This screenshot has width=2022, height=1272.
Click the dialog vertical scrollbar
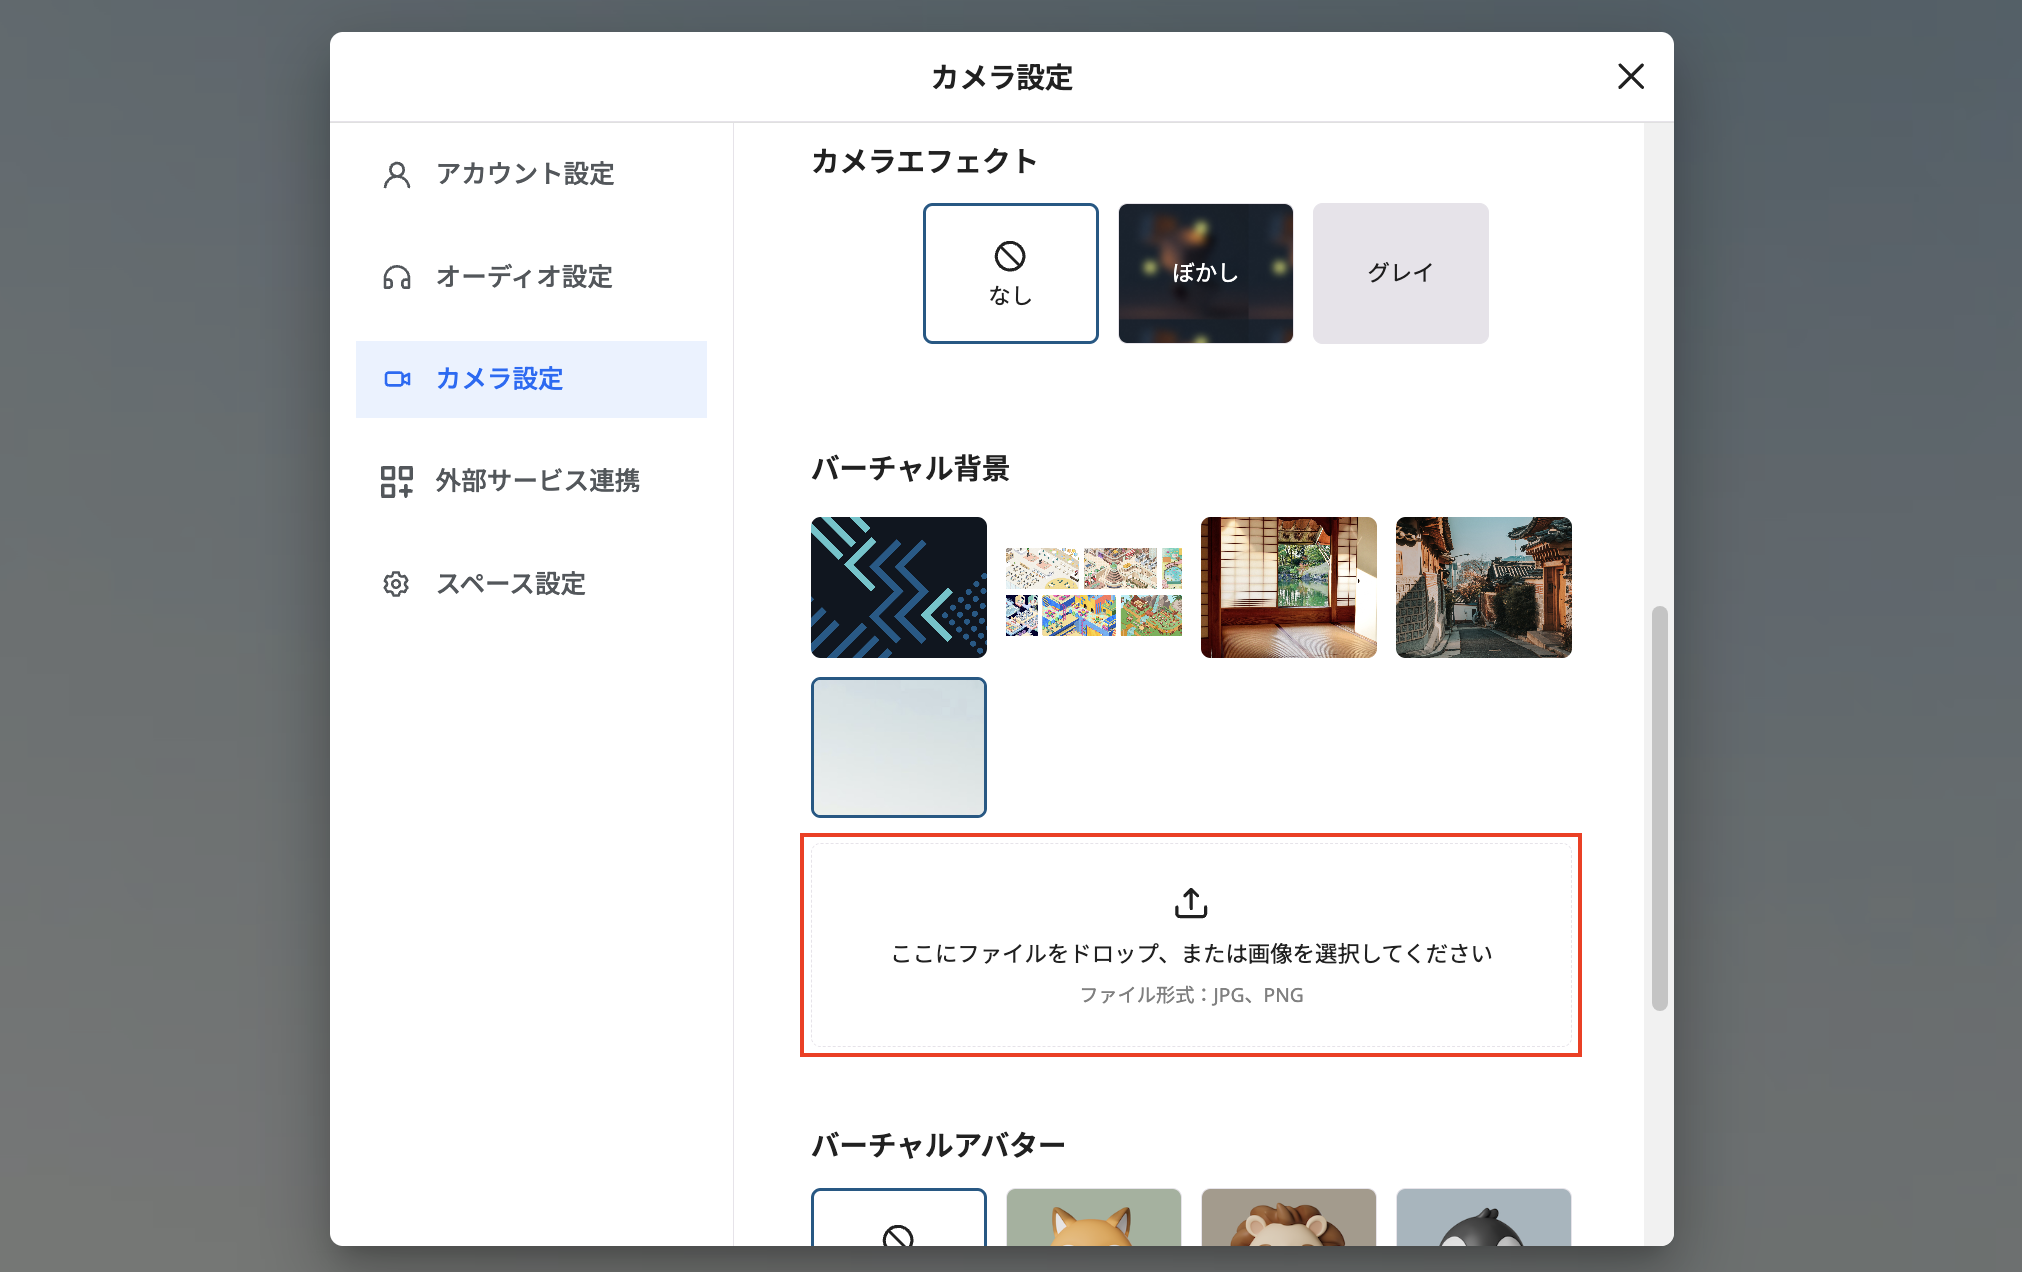click(x=1659, y=808)
